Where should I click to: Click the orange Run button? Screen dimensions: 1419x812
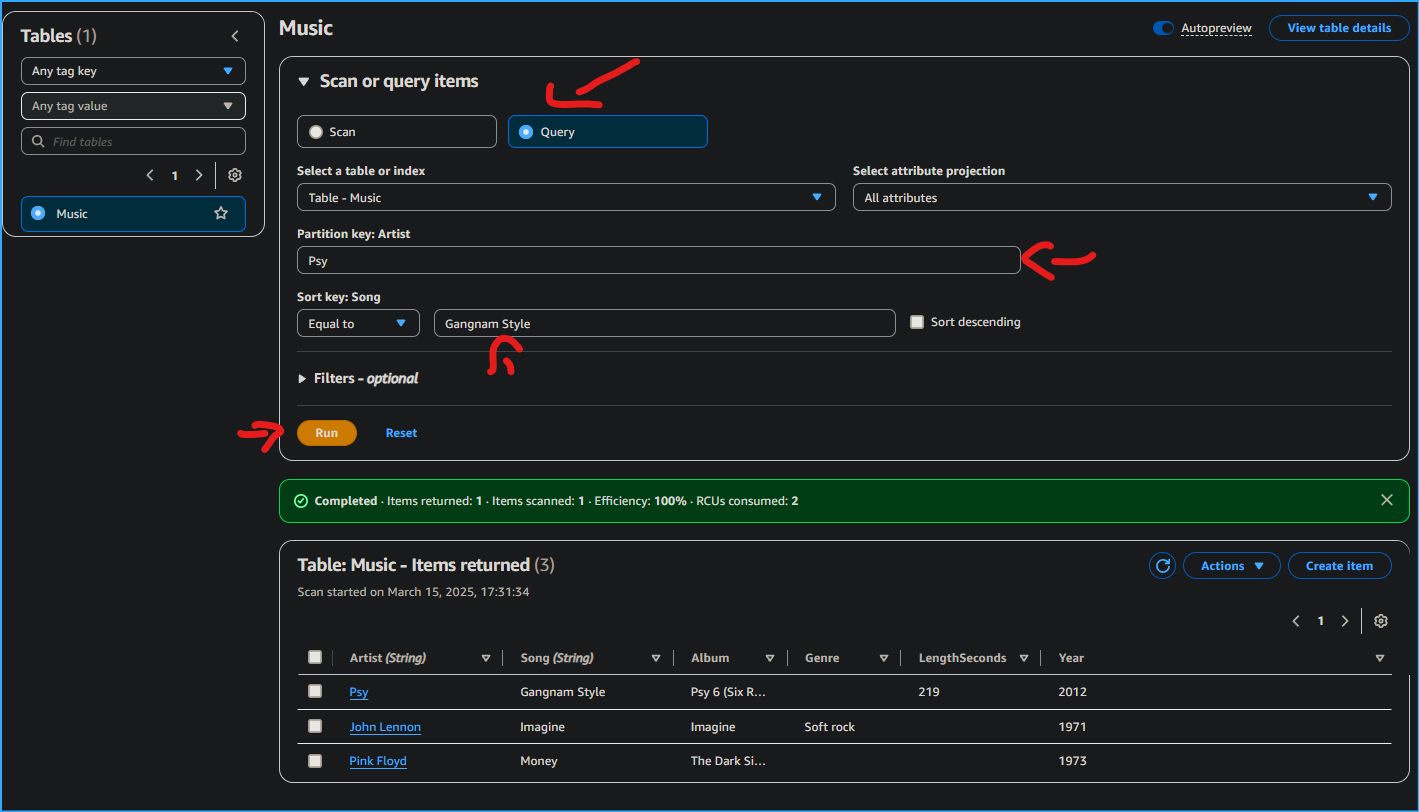(x=327, y=433)
